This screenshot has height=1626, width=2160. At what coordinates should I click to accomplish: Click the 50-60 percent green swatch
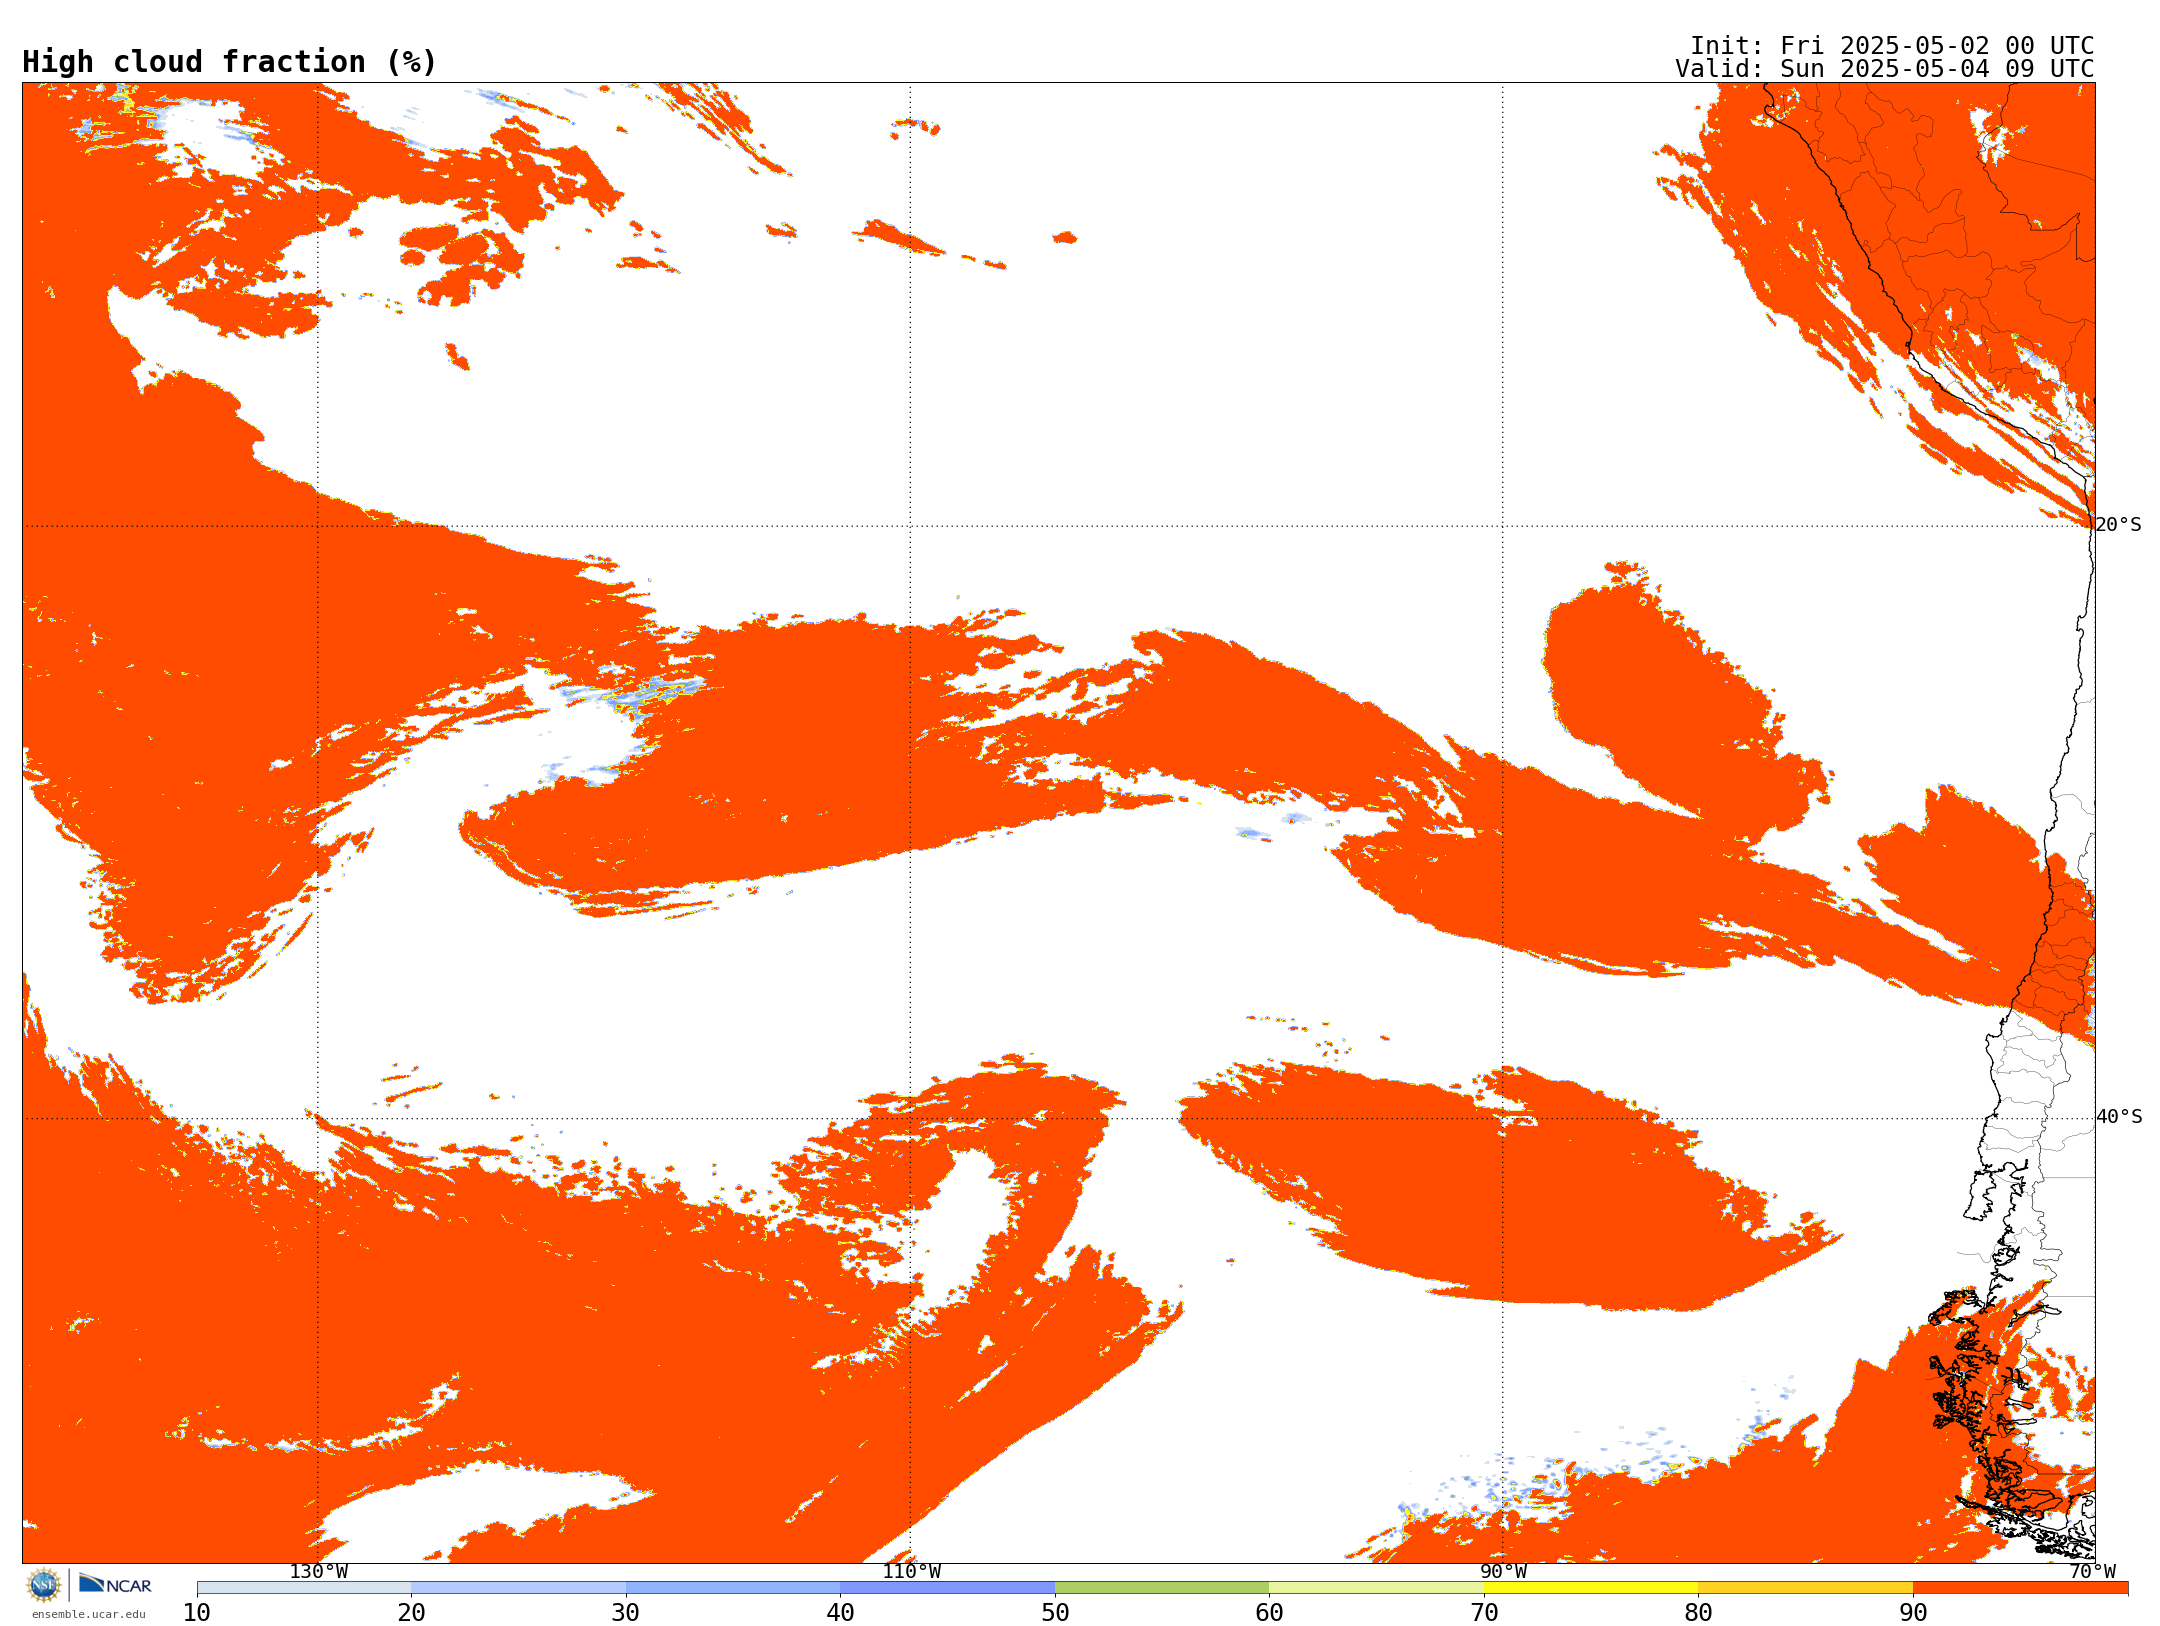pos(1162,1588)
